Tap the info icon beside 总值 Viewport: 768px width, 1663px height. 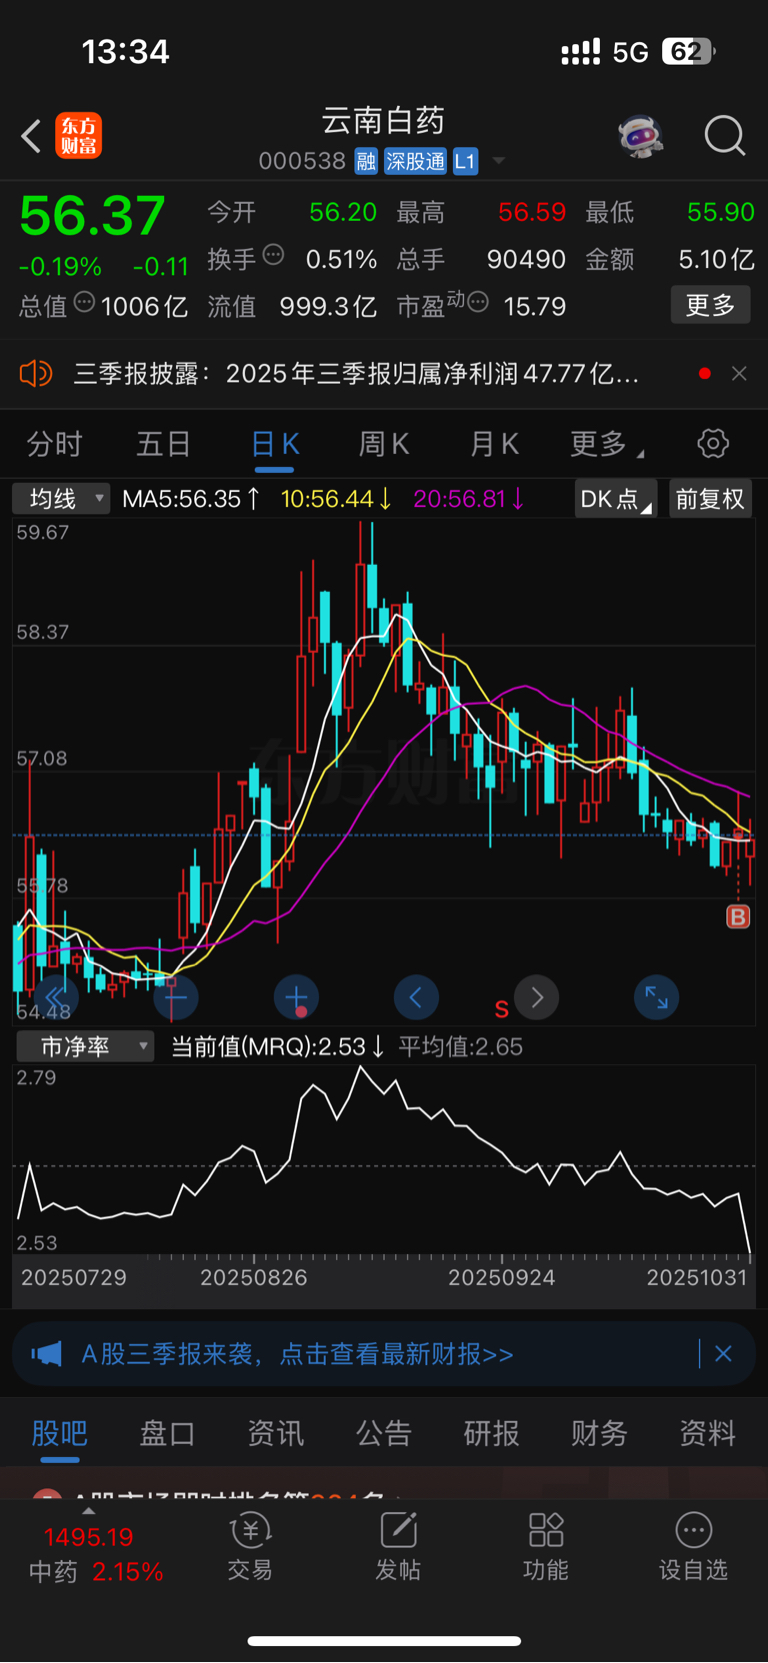pyautogui.click(x=85, y=301)
